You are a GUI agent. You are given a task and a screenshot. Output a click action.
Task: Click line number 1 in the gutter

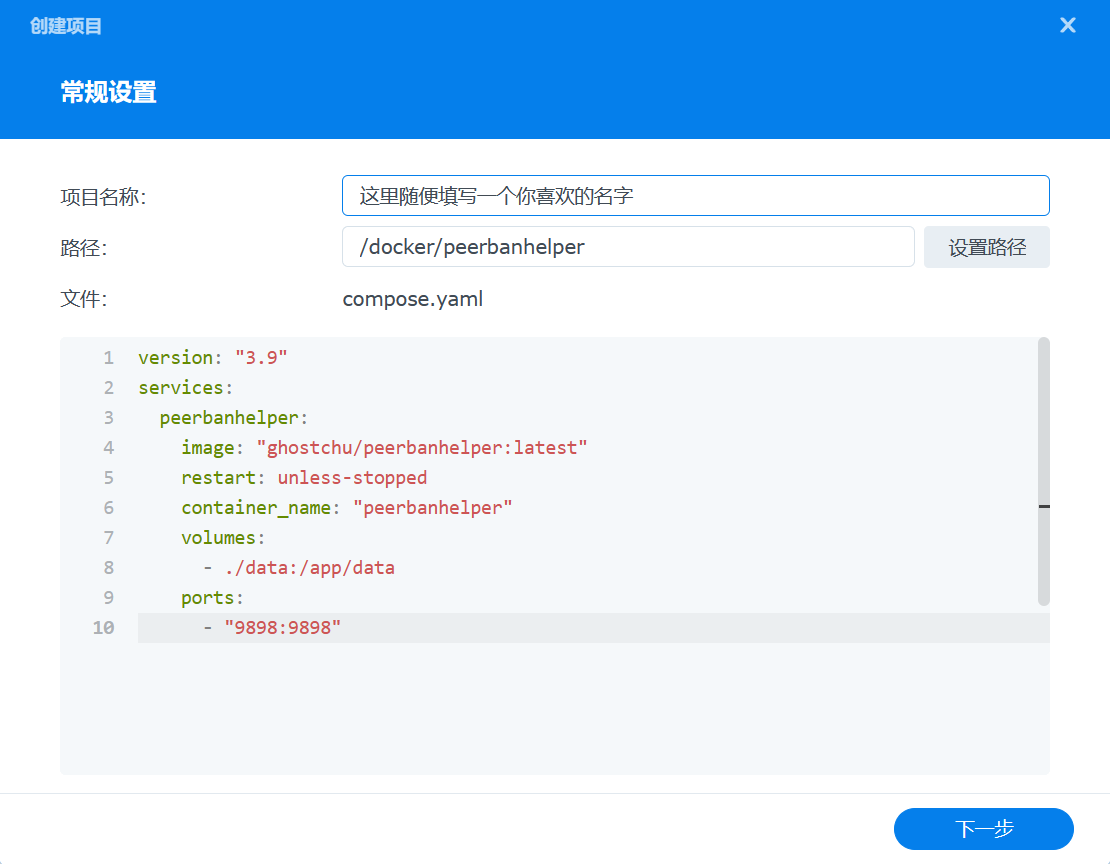108,358
